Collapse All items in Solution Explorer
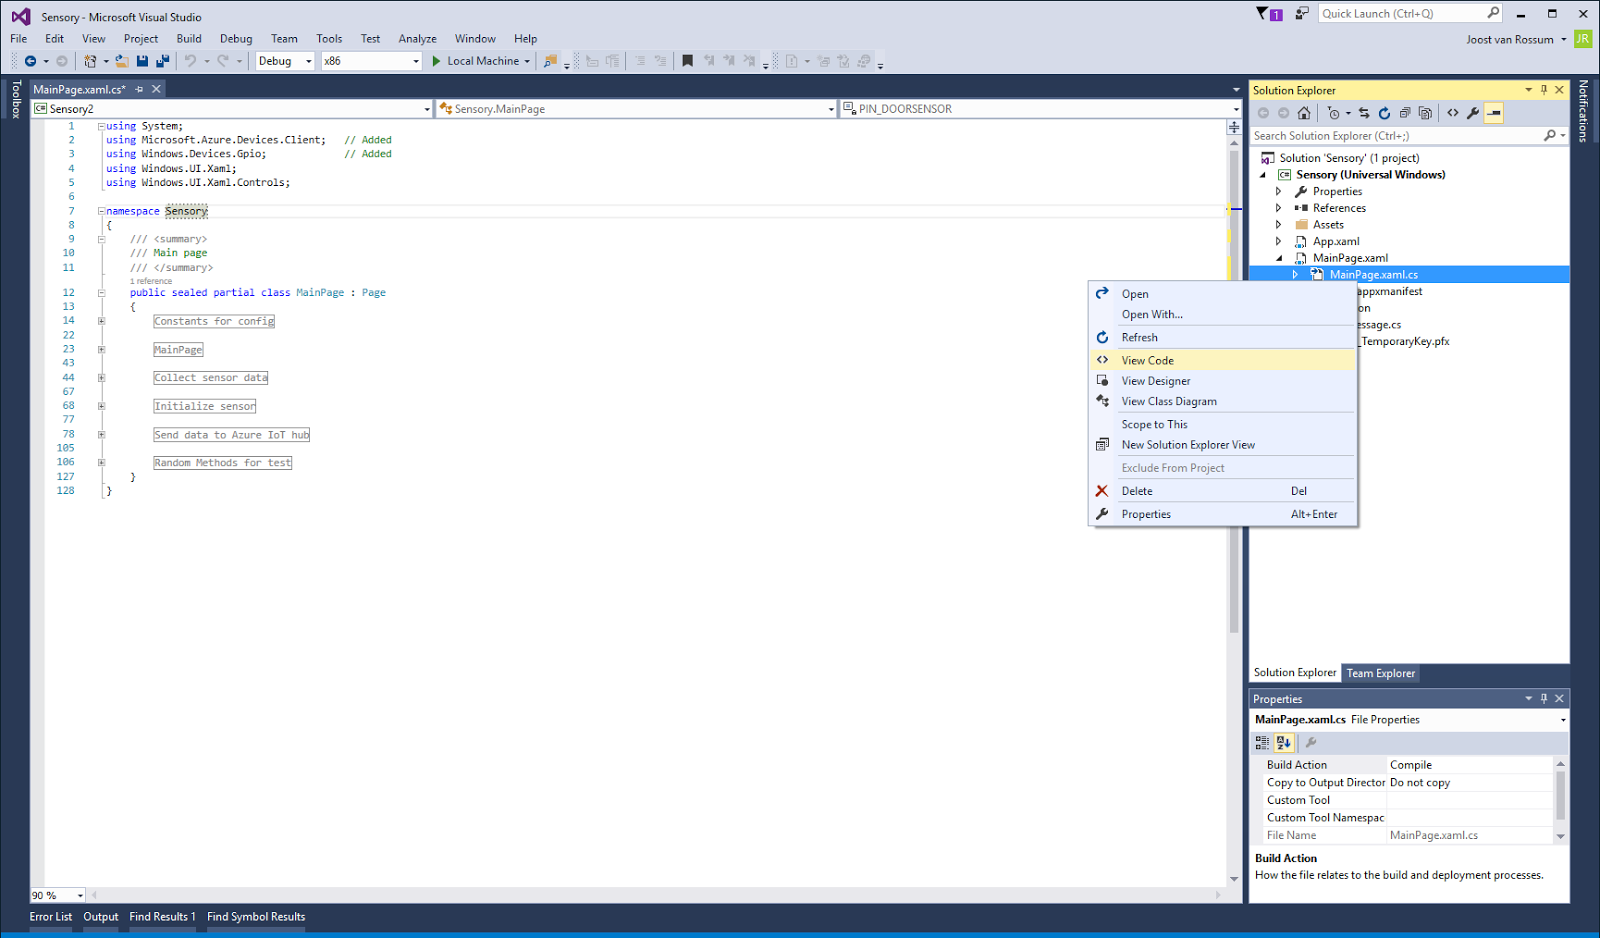This screenshot has height=938, width=1600. tap(1405, 113)
